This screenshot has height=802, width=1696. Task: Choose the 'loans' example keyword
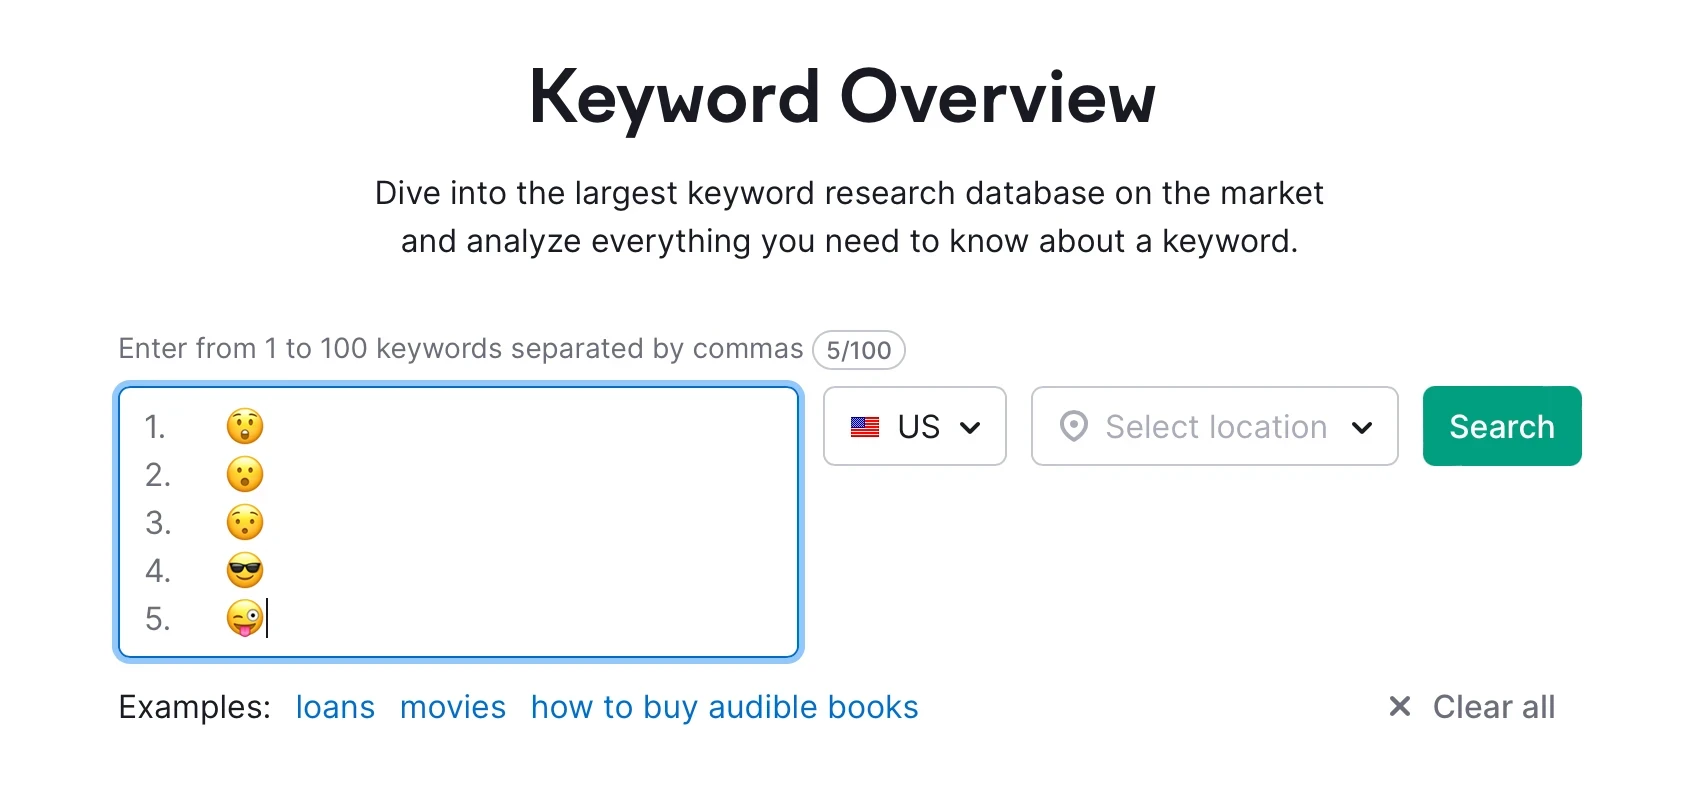point(335,707)
